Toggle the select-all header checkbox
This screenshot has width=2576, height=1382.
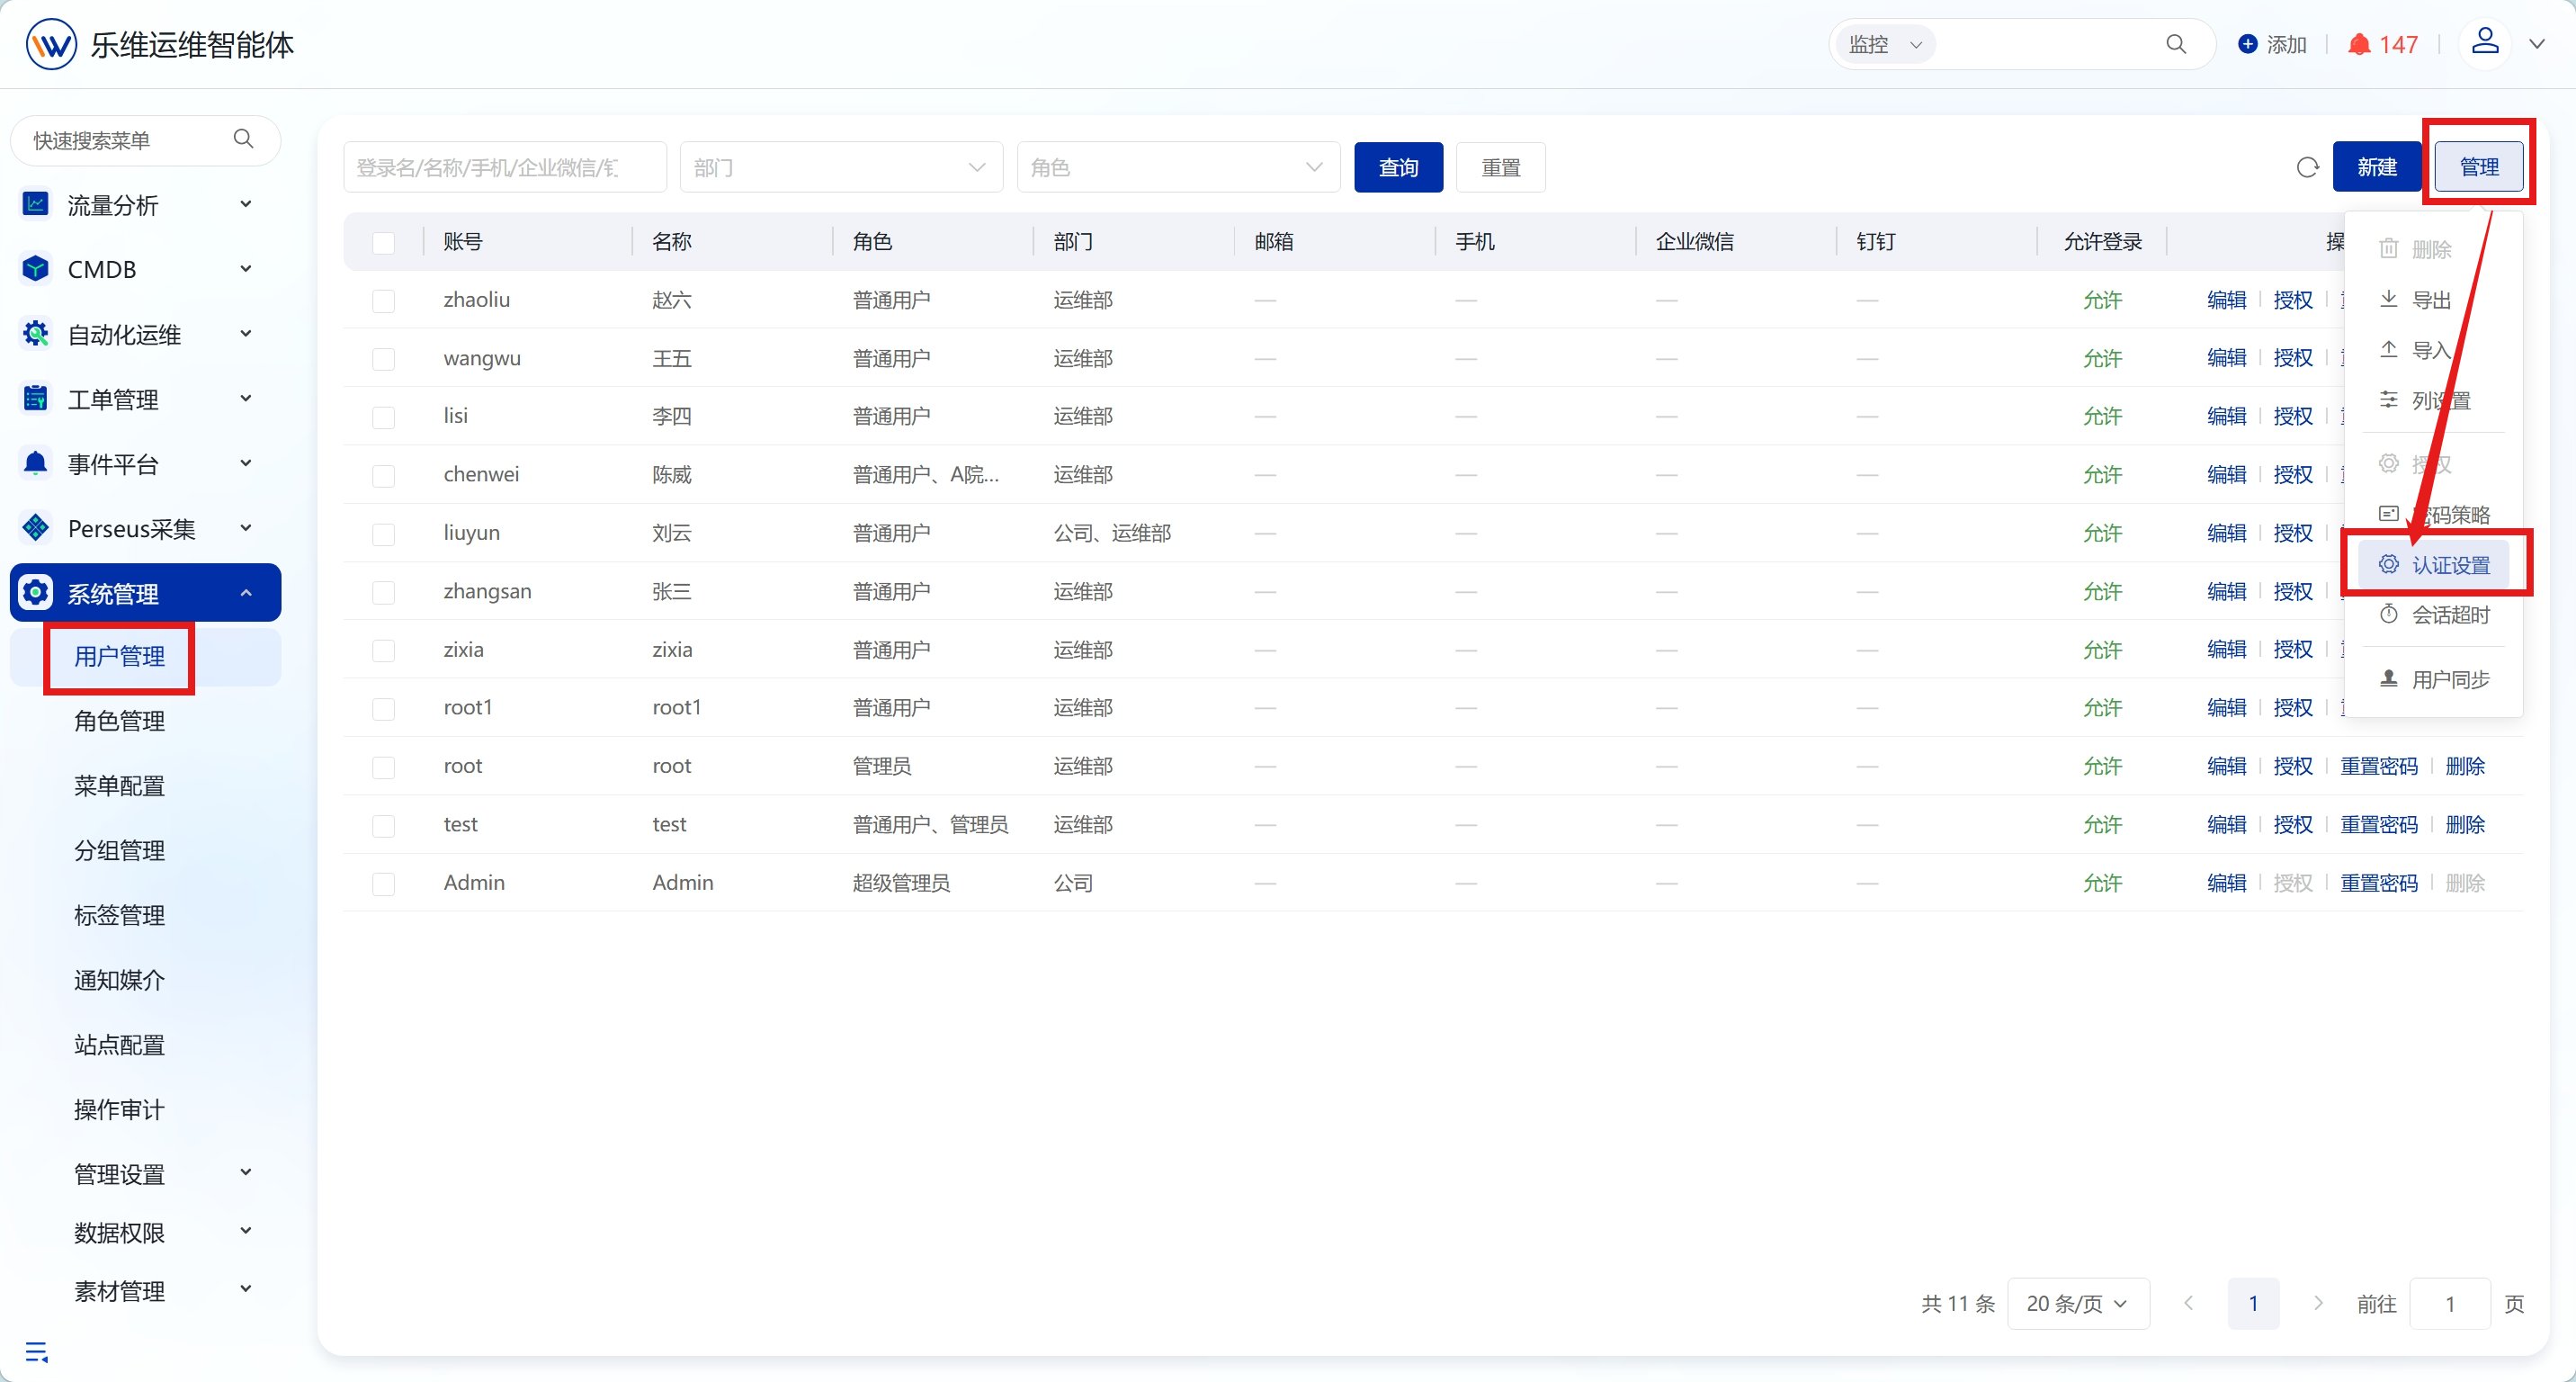tap(383, 242)
